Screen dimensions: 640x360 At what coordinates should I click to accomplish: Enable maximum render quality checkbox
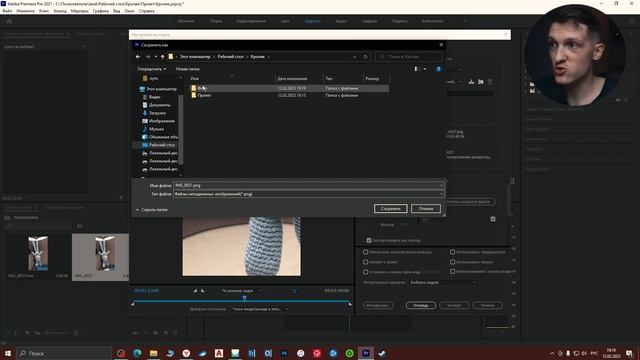[x=366, y=252]
